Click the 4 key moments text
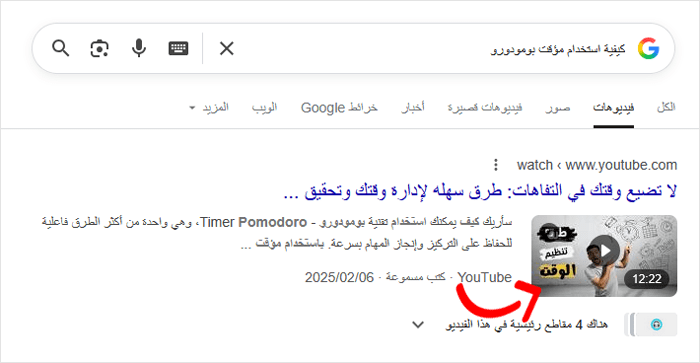The image size is (700, 363). 527,325
